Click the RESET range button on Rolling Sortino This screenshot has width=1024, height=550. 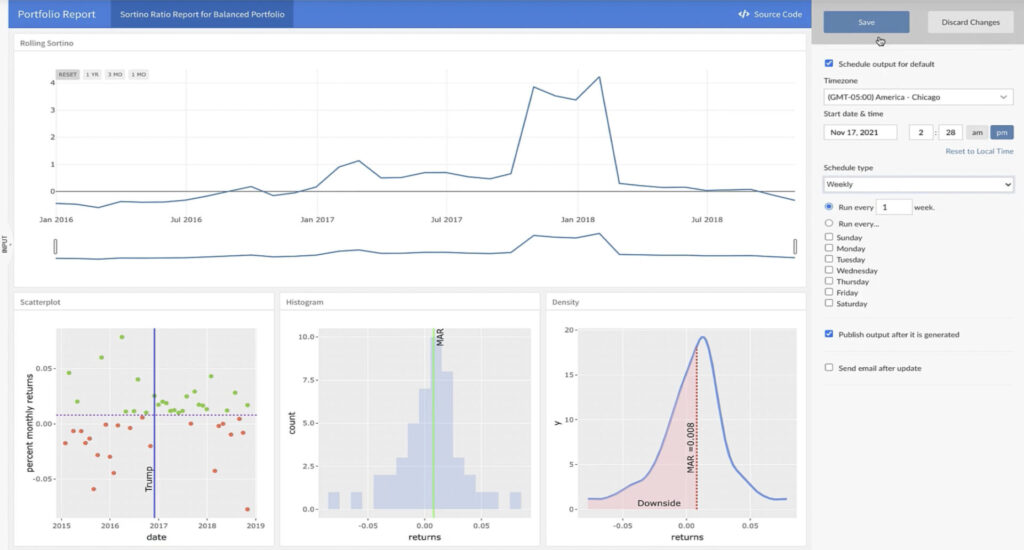(x=68, y=74)
